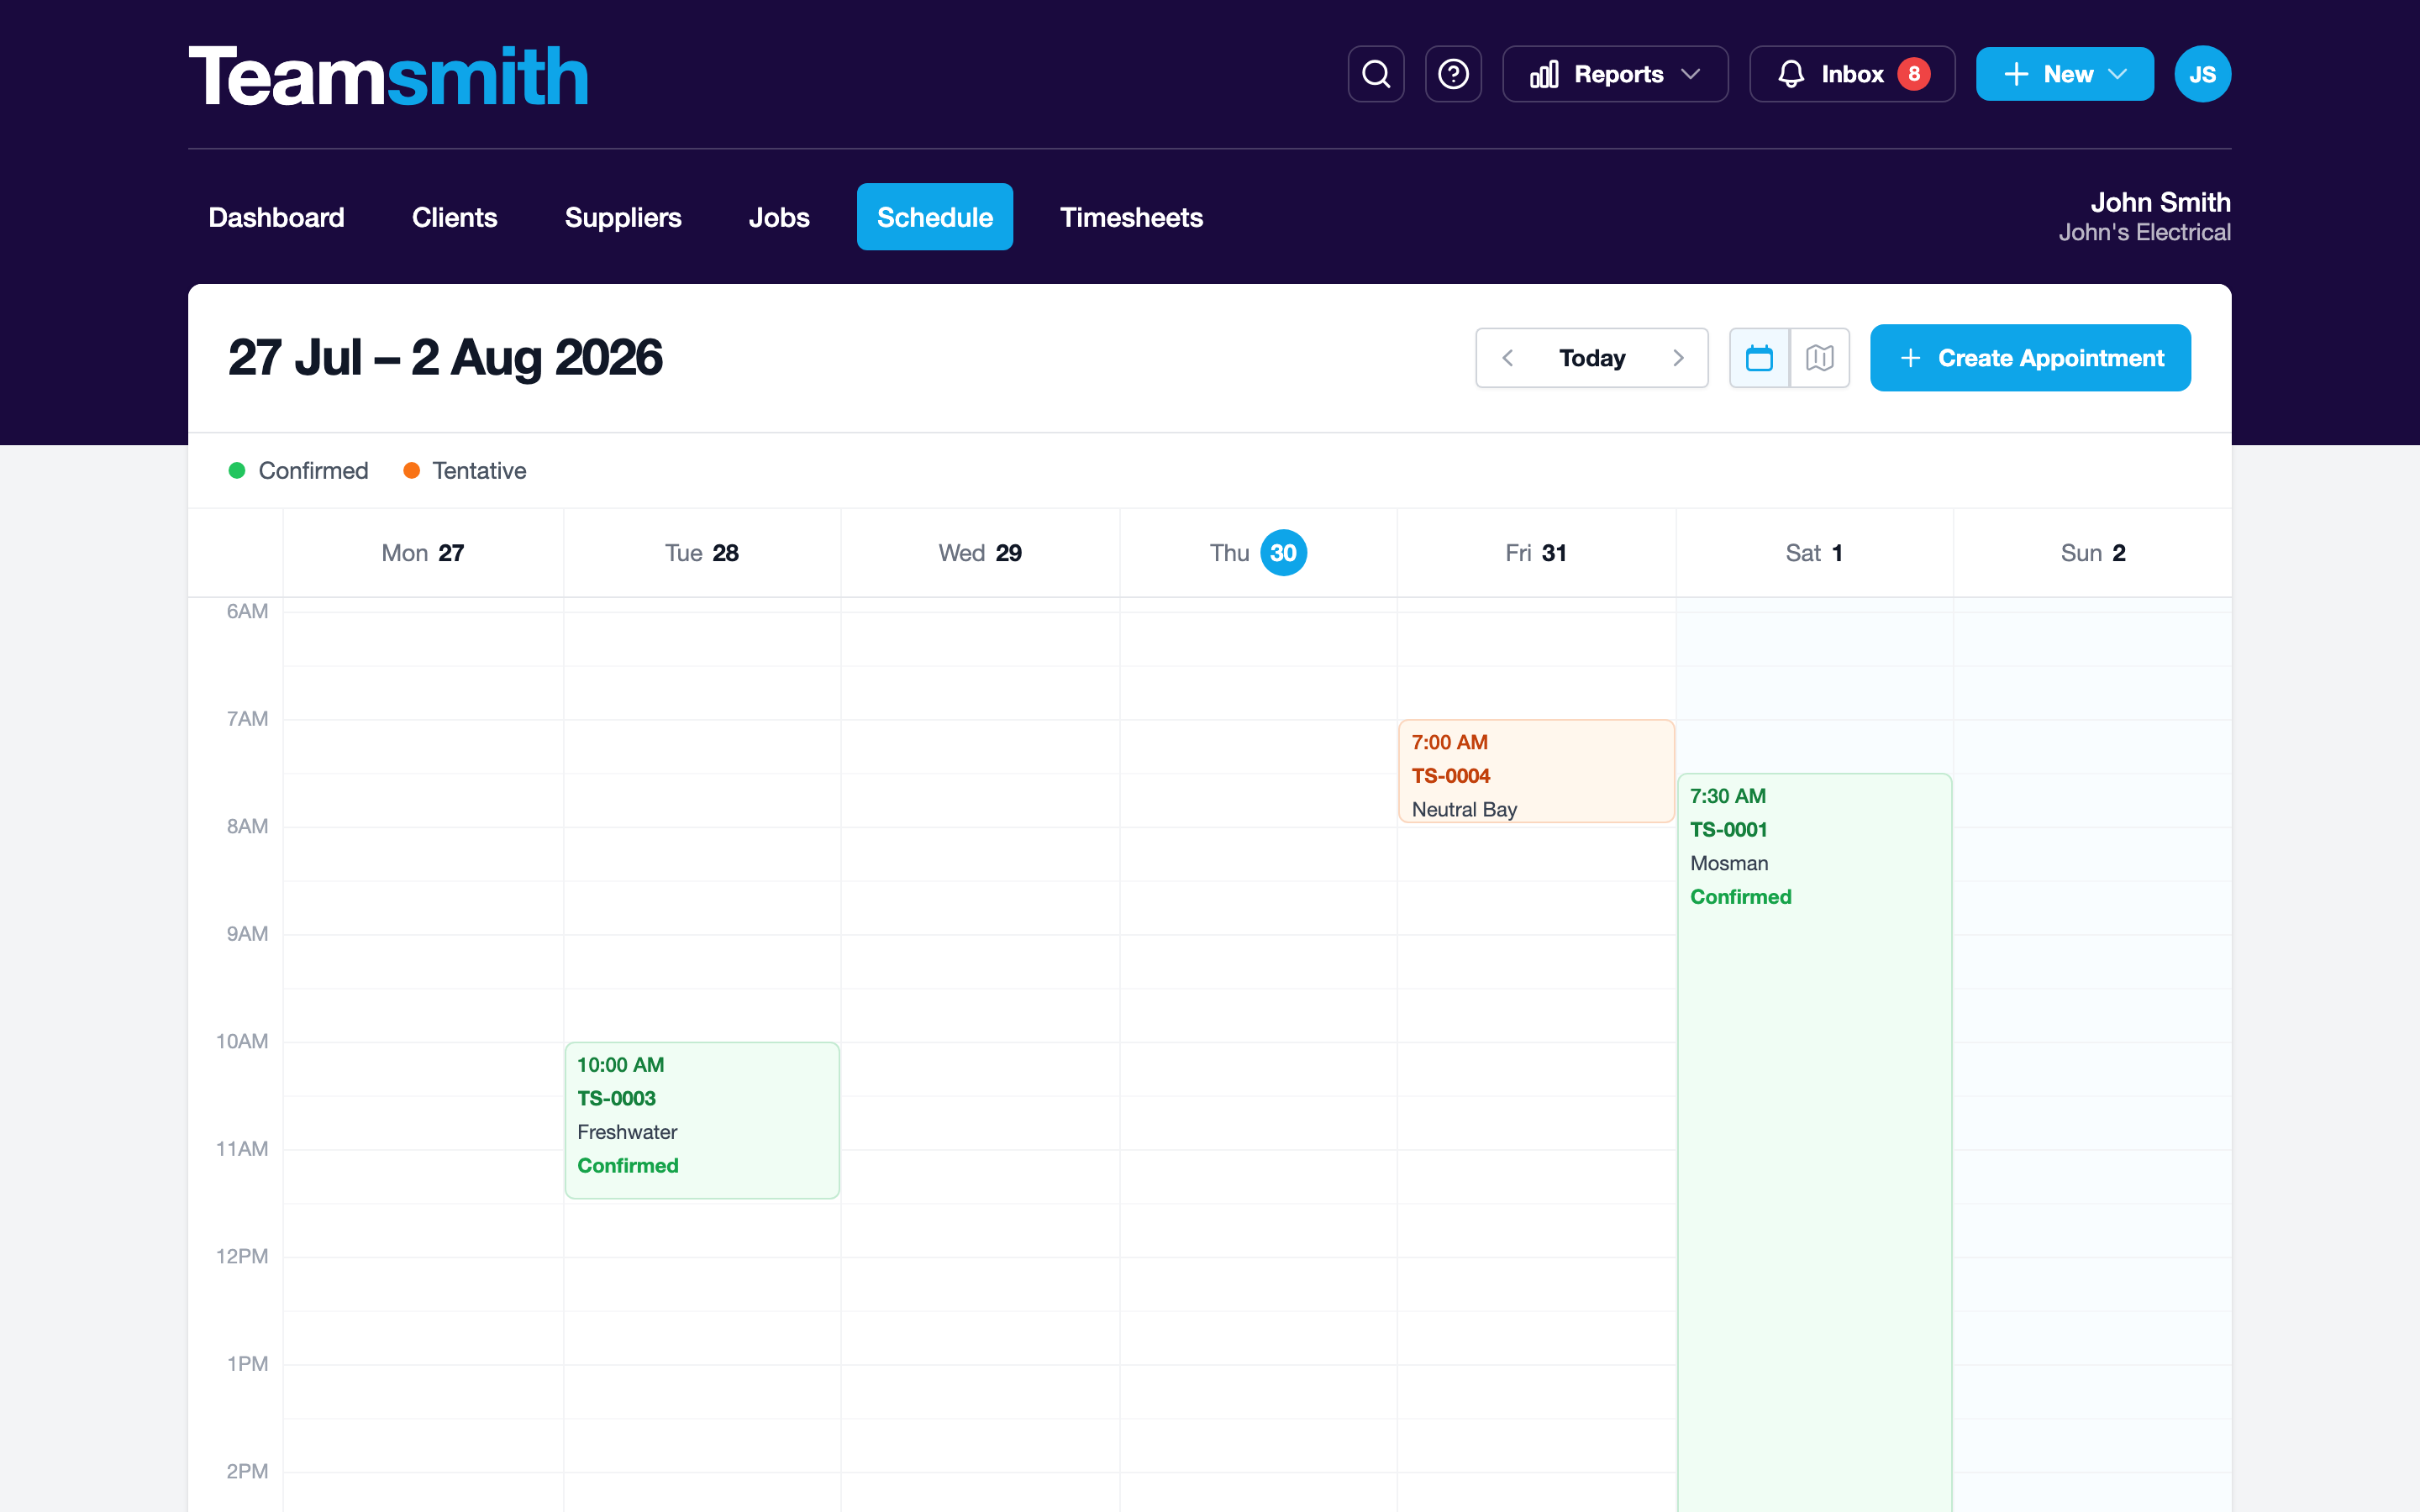Open the help question mark icon
This screenshot has height=1512, width=2420.
pos(1453,74)
